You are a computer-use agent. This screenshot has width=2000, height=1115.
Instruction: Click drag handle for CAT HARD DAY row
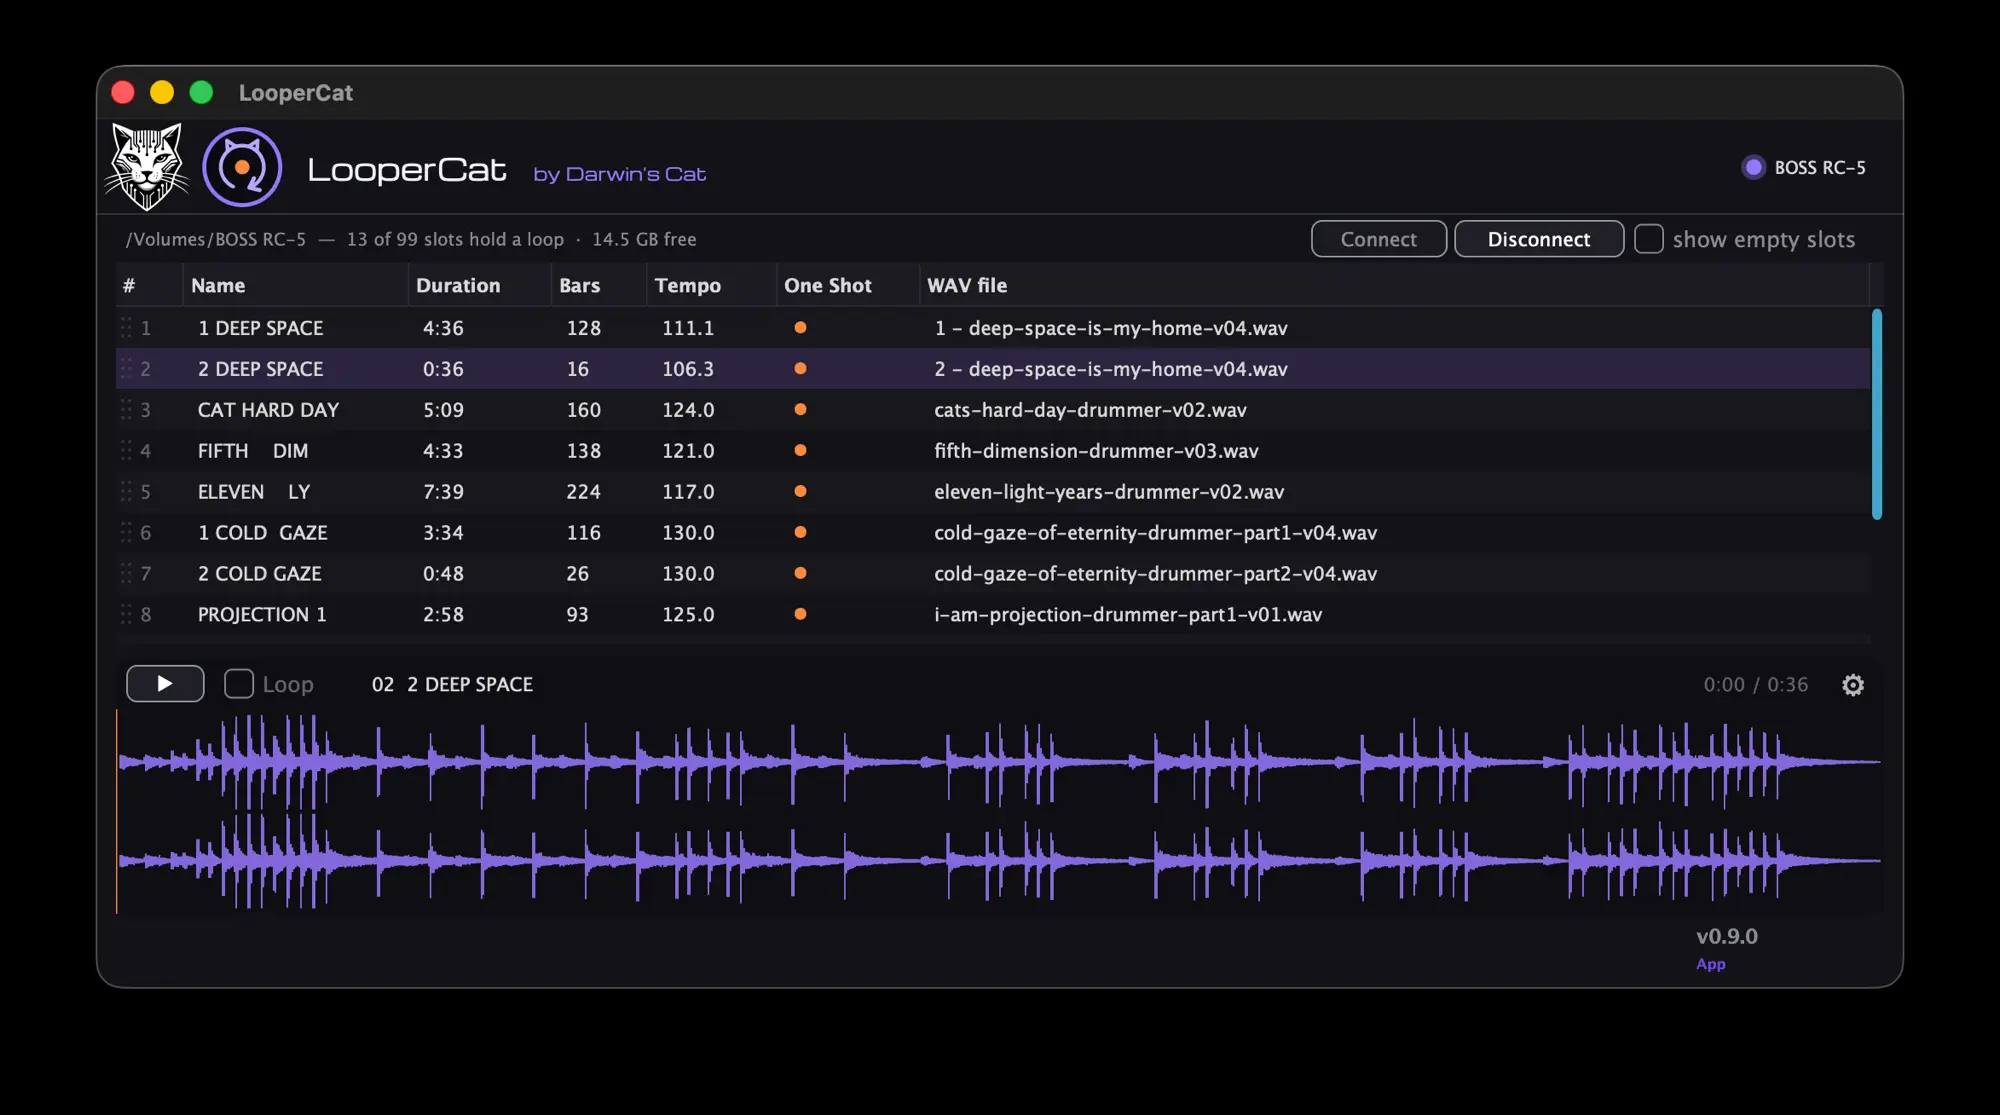click(x=126, y=410)
